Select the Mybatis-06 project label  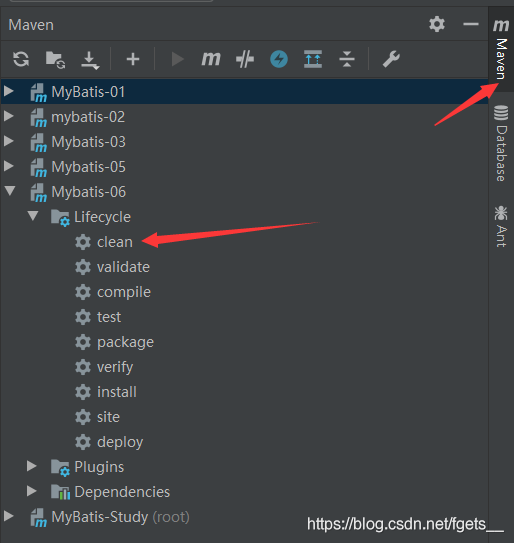tap(88, 192)
